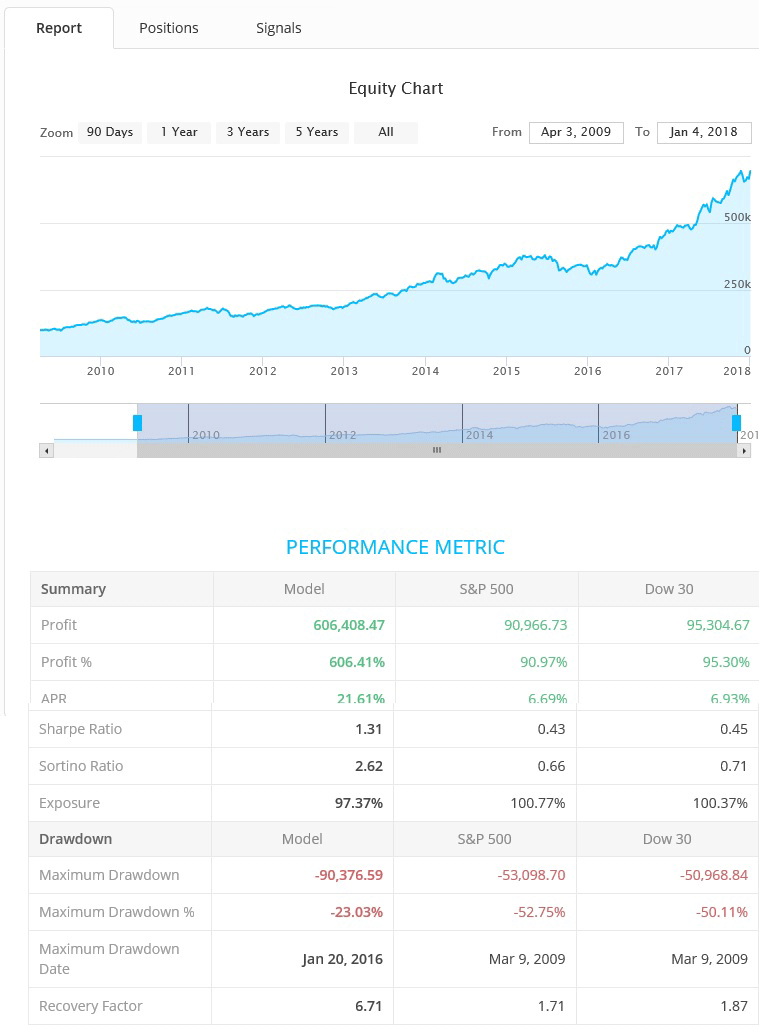Select the Report tab
This screenshot has height=1025, width=759.
pyautogui.click(x=59, y=28)
